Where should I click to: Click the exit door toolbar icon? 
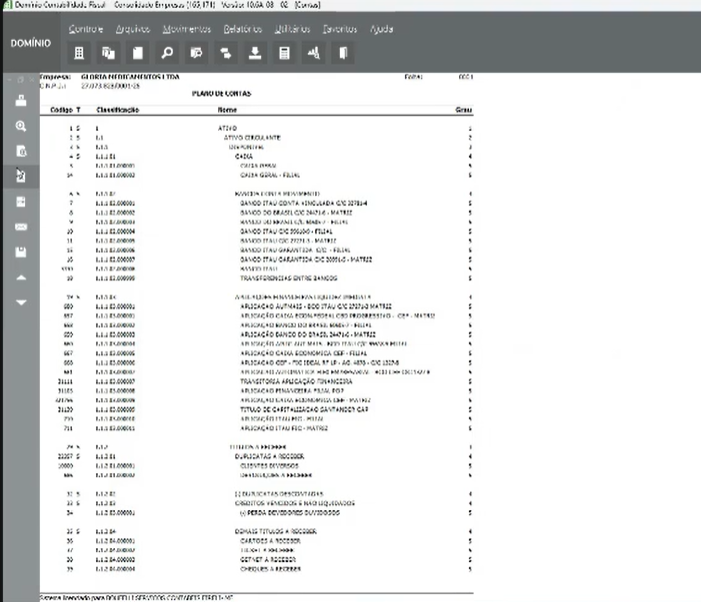343,53
